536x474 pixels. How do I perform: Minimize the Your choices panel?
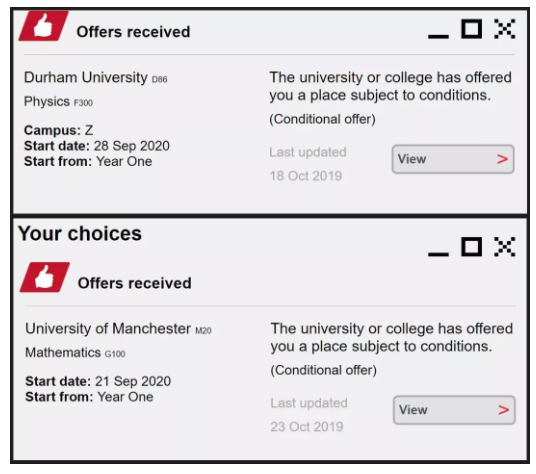tap(438, 254)
